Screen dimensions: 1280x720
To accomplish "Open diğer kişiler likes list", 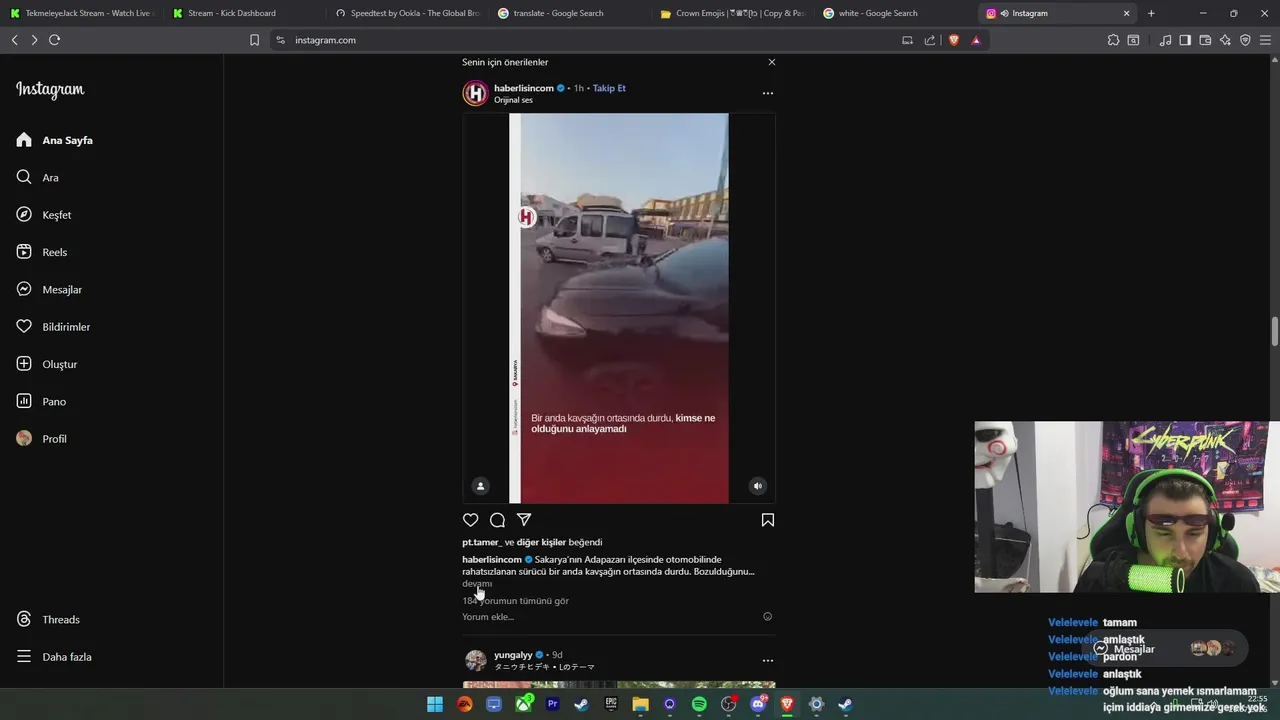I will 541,542.
